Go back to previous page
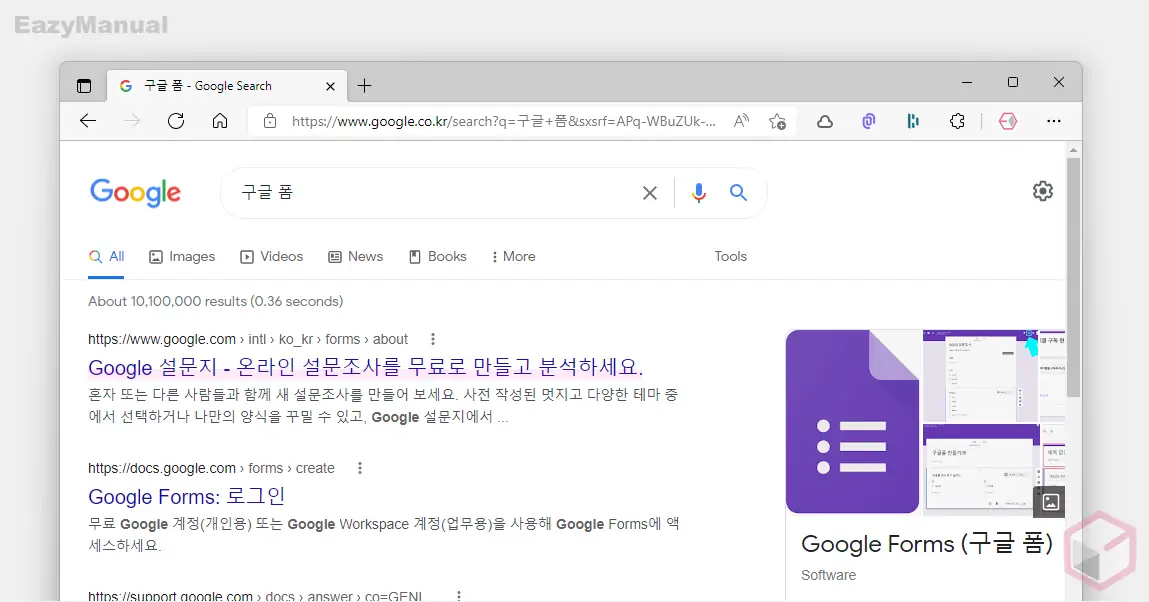 click(88, 121)
